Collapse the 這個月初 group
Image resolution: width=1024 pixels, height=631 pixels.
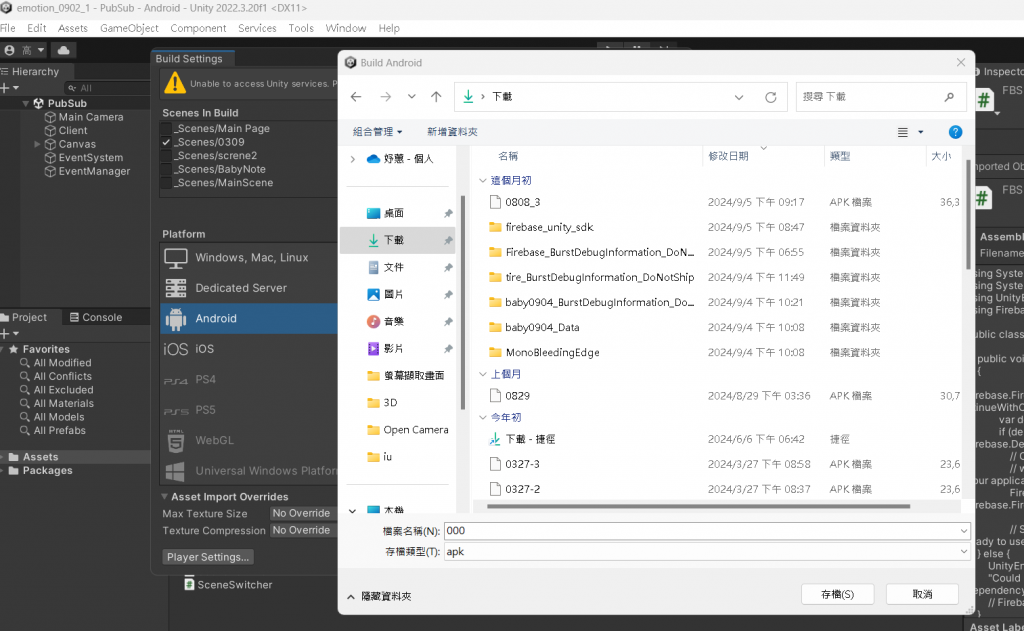tap(483, 180)
